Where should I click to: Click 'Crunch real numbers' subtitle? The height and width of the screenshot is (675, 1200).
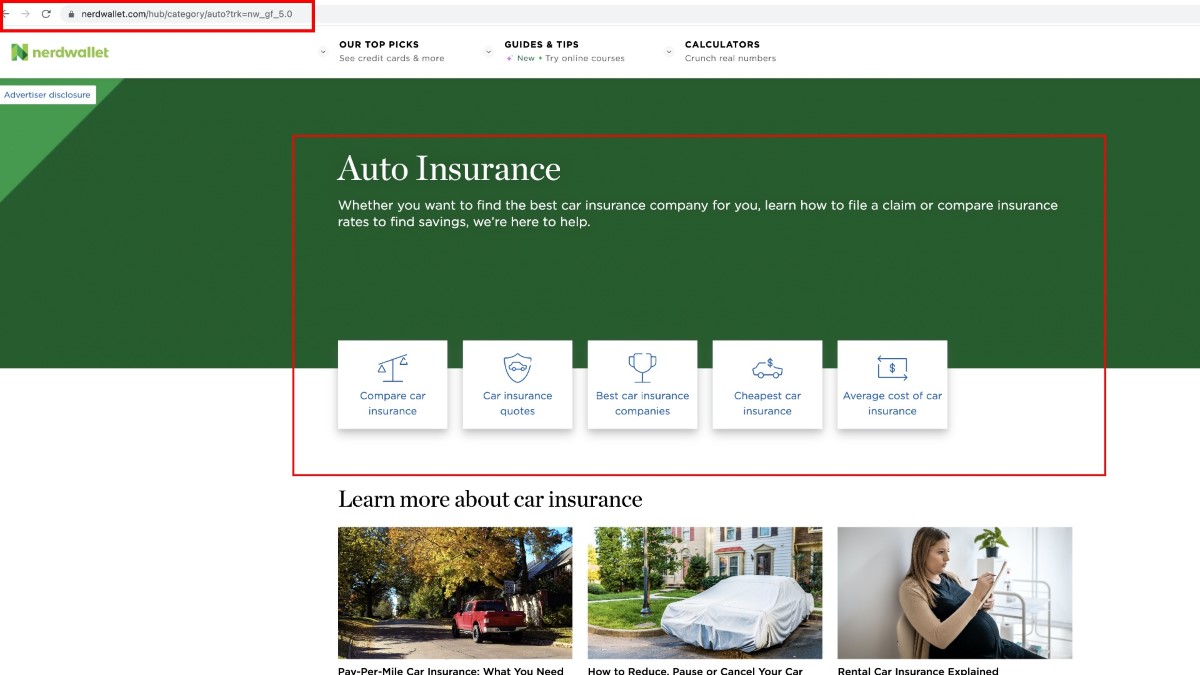[730, 59]
